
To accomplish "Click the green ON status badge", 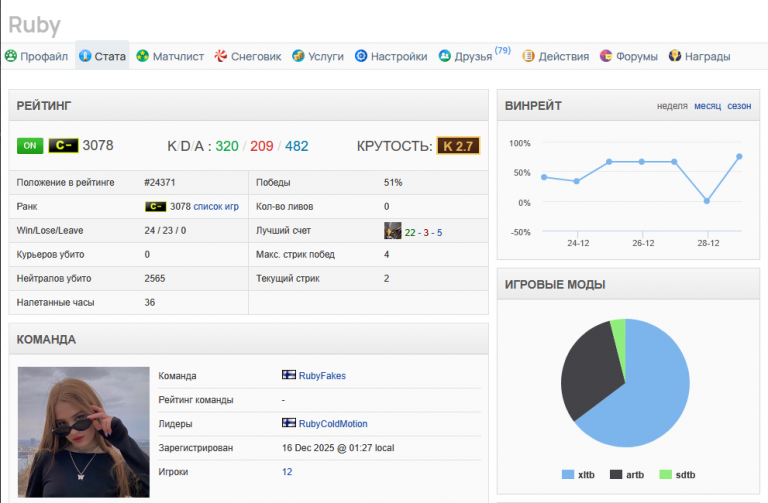I will coord(30,145).
